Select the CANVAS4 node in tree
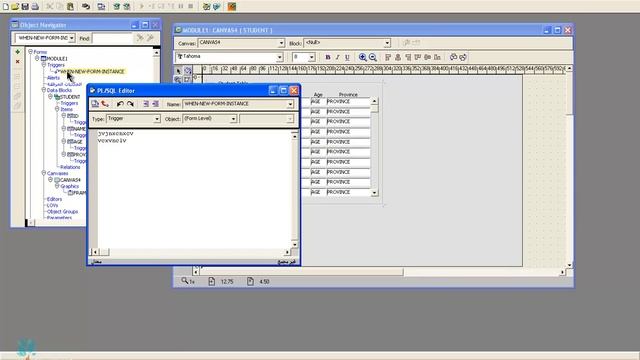Image resolution: width=640 pixels, height=360 pixels. click(x=70, y=180)
